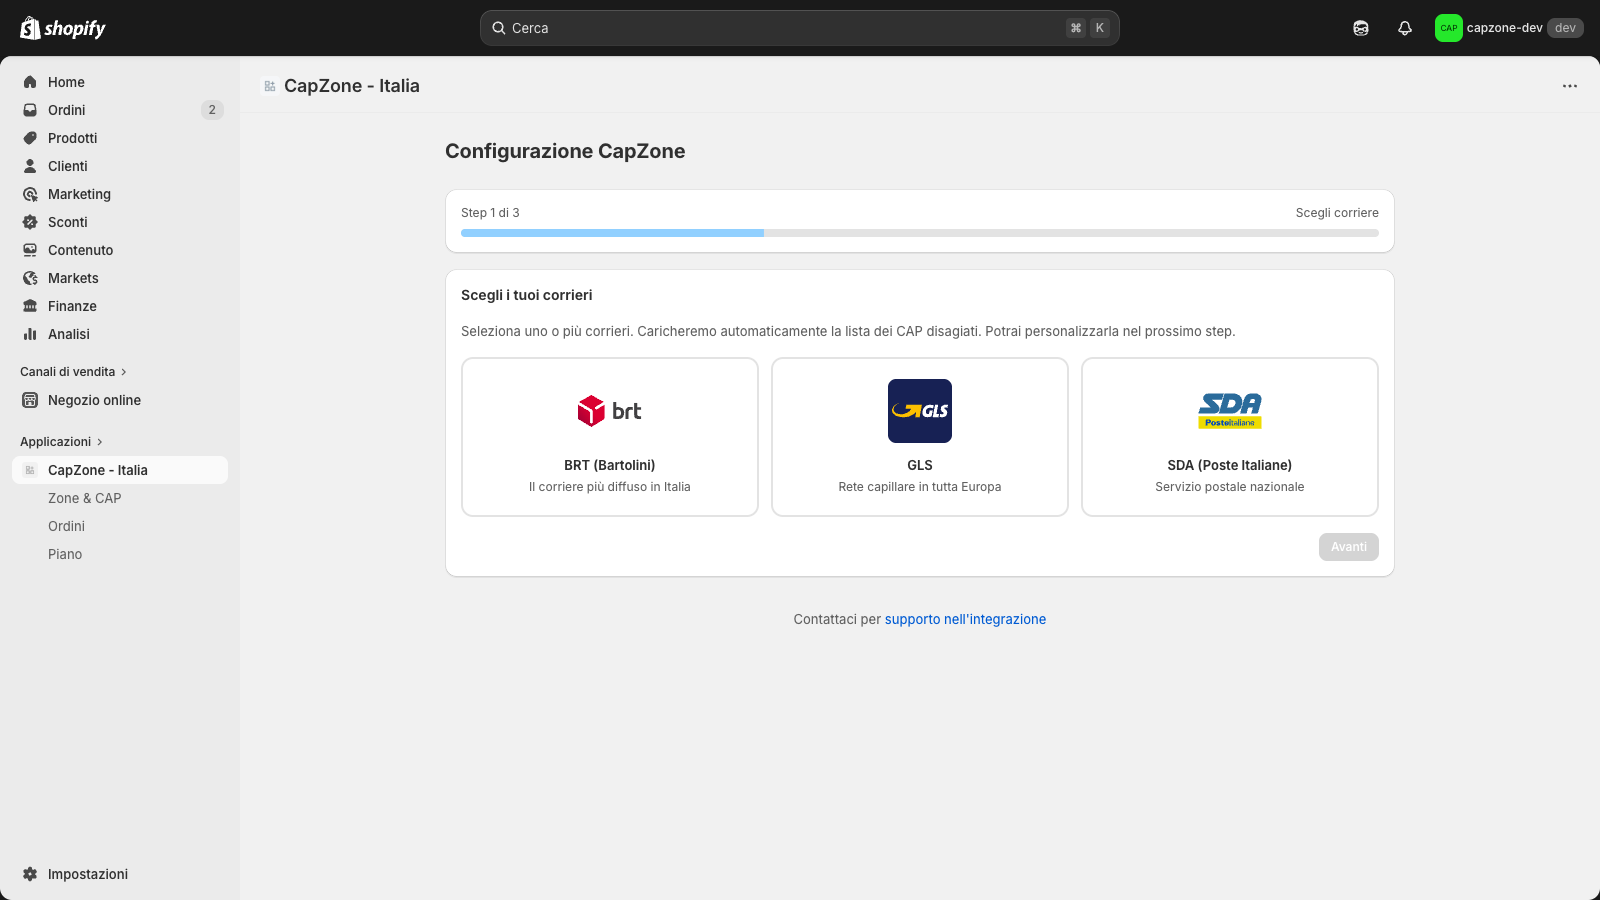
Task: Click the green CAP store avatar
Action: coord(1449,28)
